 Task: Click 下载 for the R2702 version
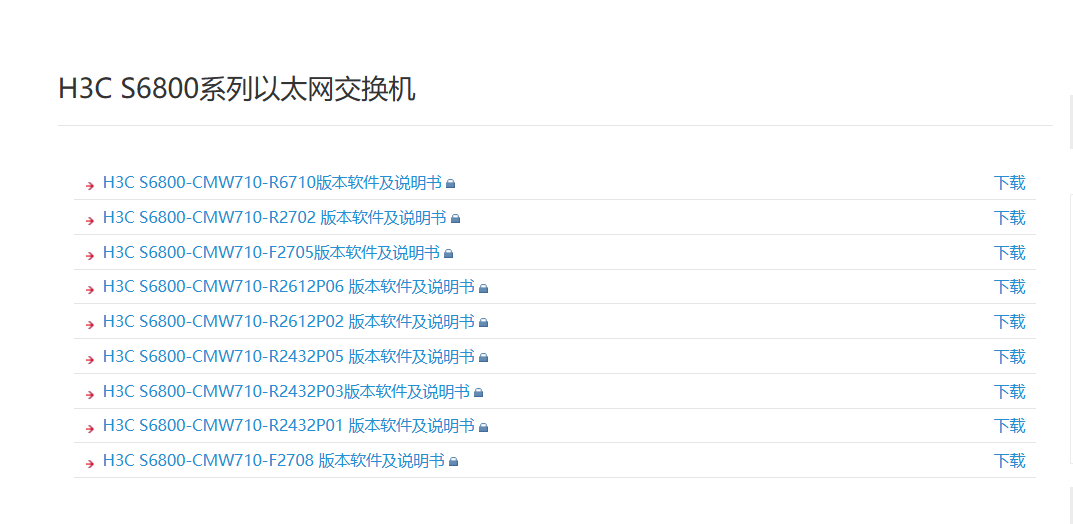1009,218
